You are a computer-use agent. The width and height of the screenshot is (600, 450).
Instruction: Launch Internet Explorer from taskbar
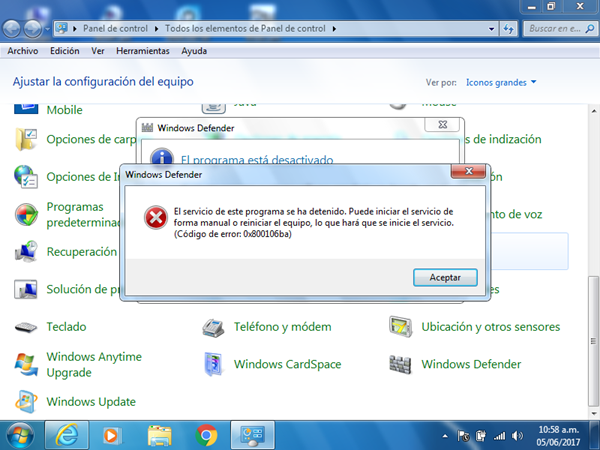click(67, 435)
